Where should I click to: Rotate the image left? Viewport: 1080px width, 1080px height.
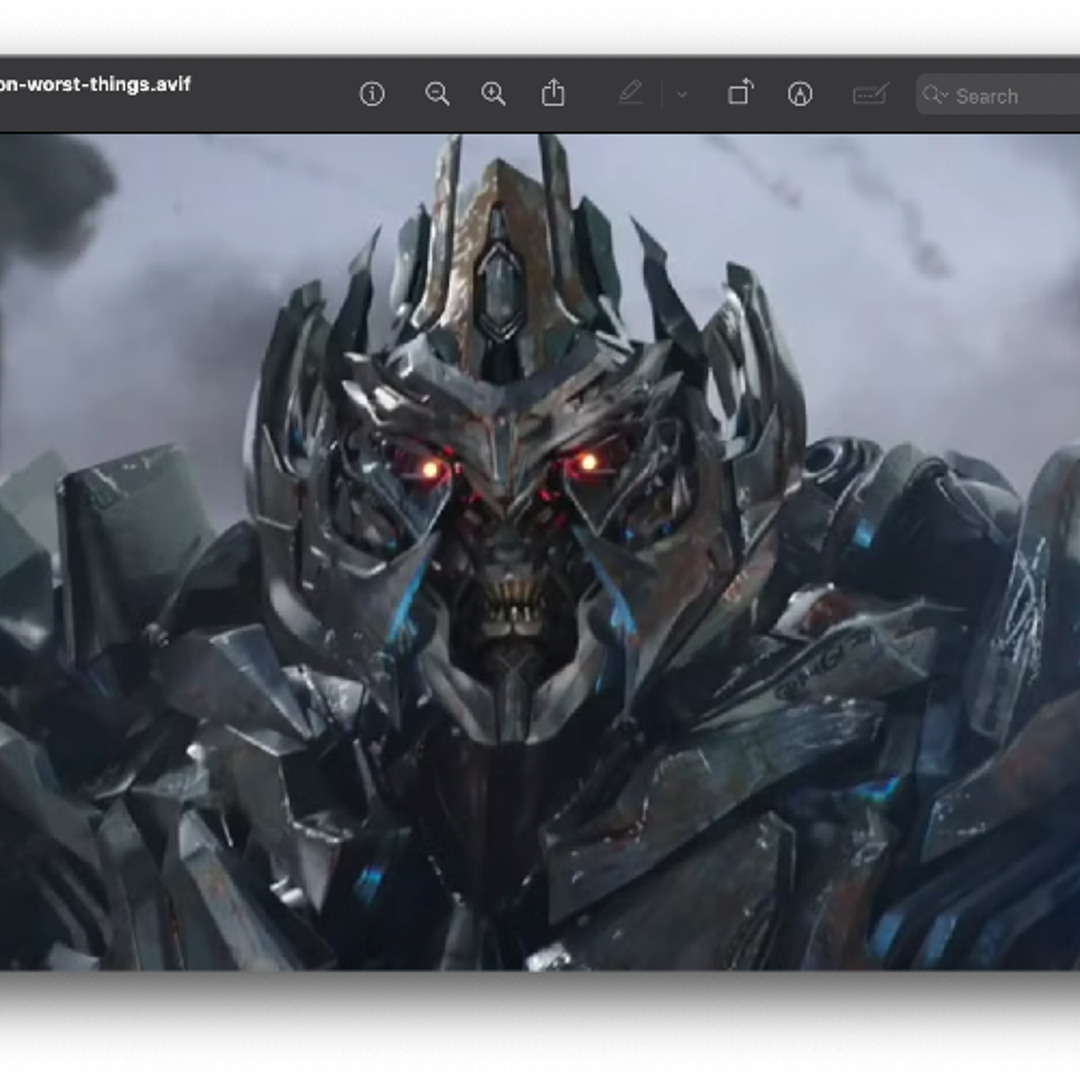point(740,94)
